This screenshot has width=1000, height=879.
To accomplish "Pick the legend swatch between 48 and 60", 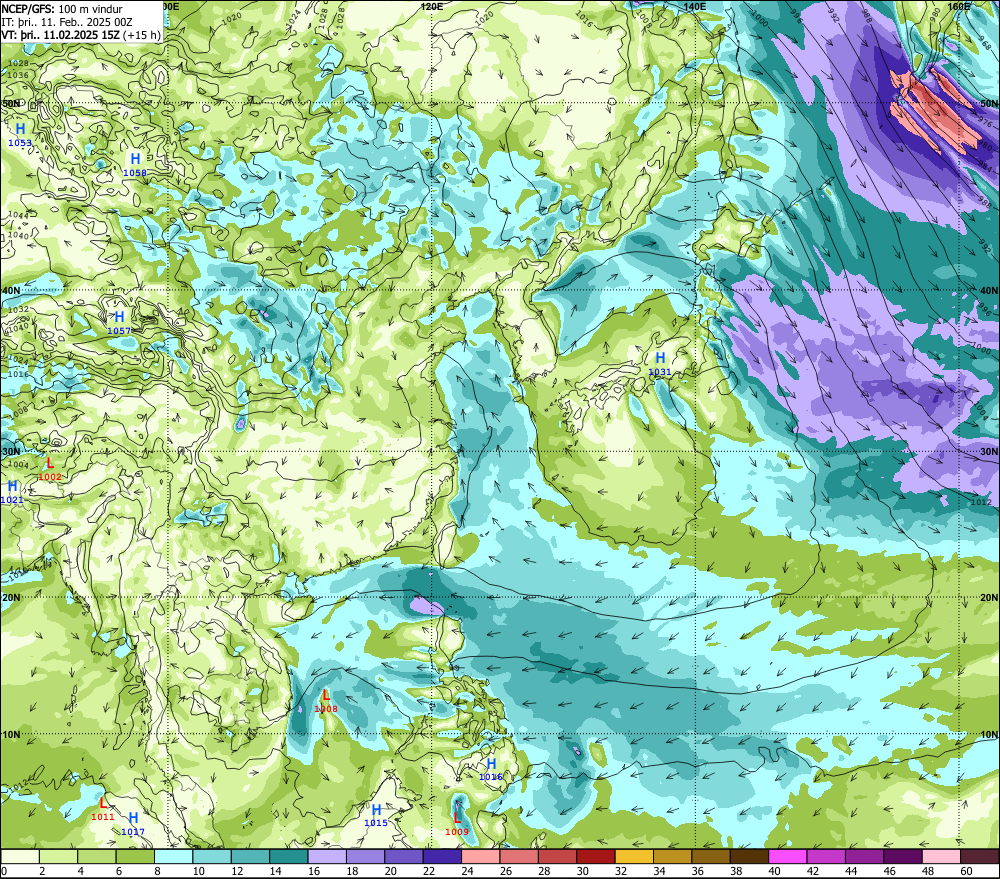I will tap(941, 856).
